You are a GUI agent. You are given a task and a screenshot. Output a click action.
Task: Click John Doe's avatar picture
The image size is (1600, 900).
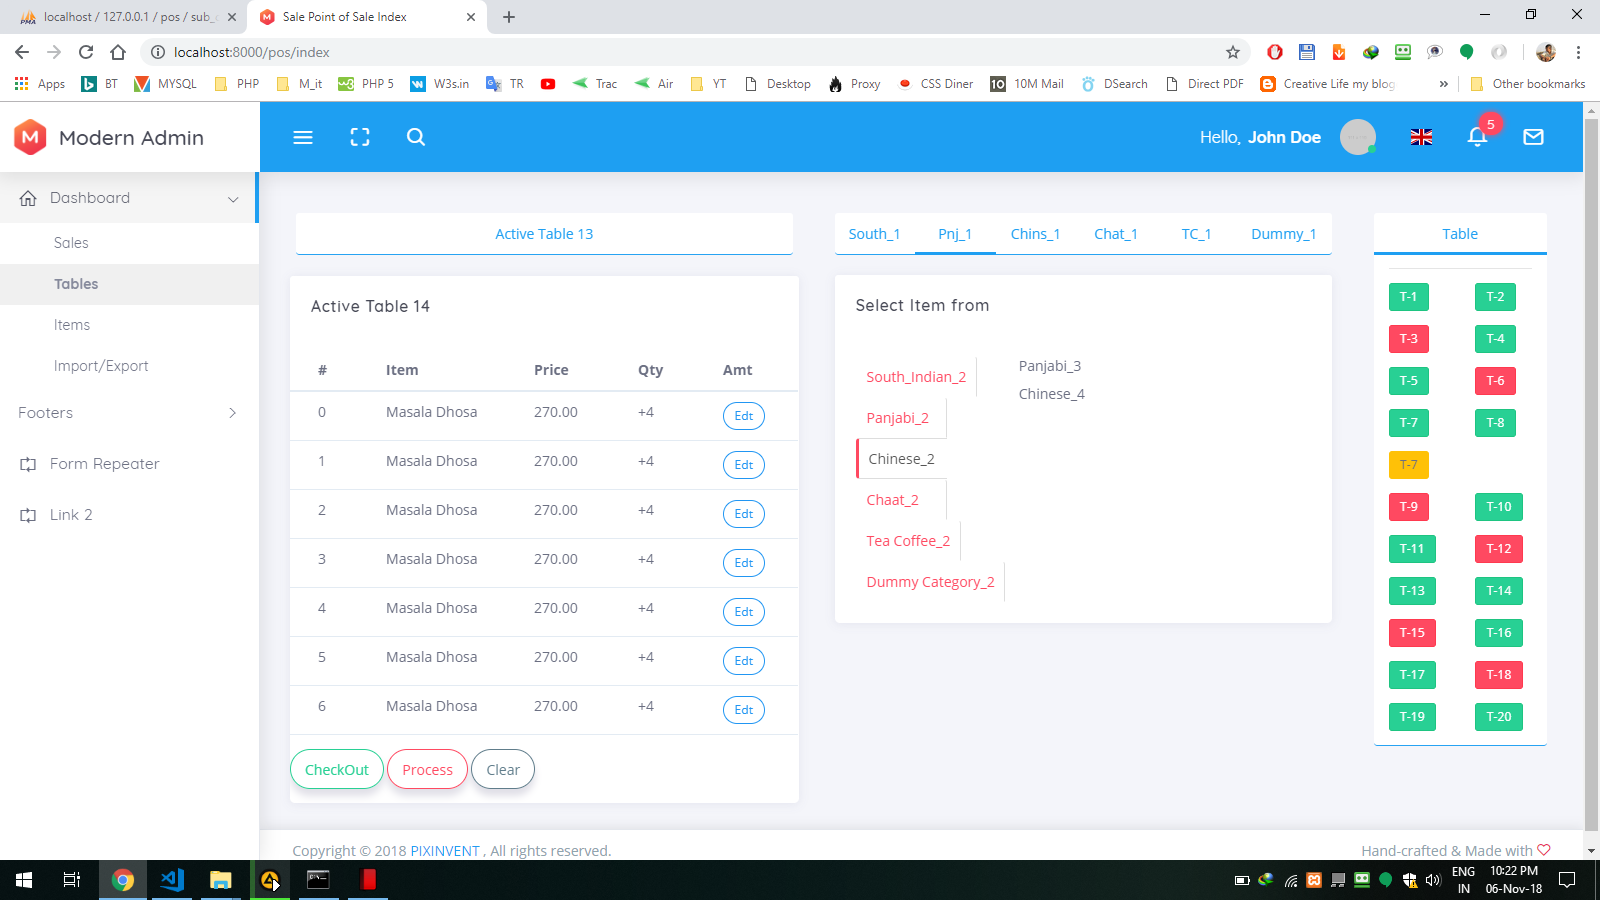point(1357,137)
